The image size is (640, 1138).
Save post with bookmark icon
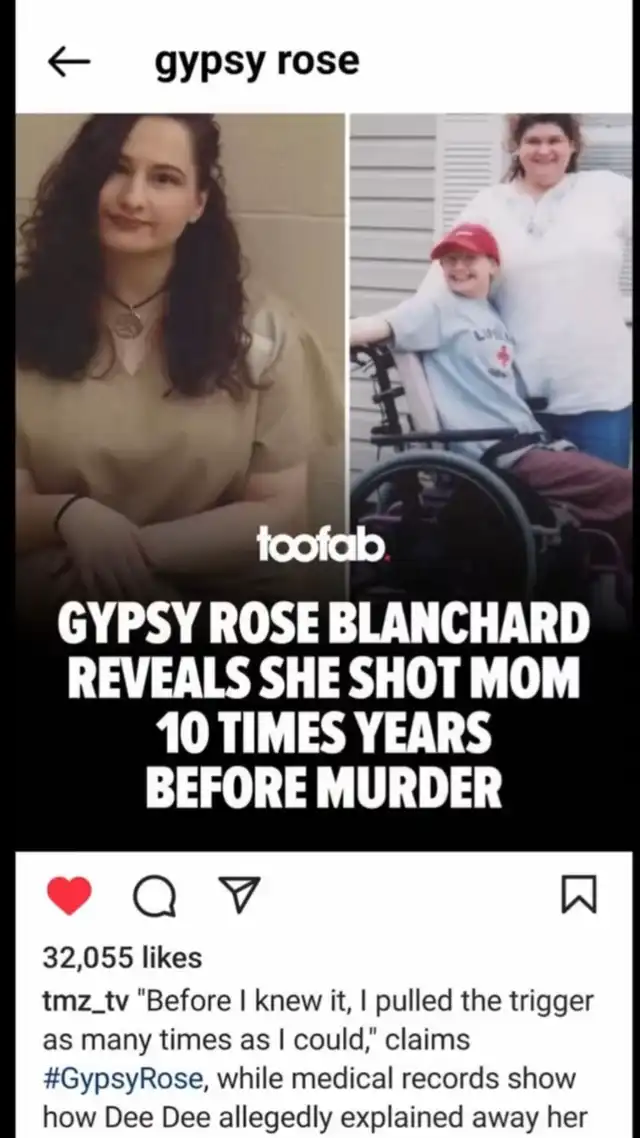(x=580, y=895)
